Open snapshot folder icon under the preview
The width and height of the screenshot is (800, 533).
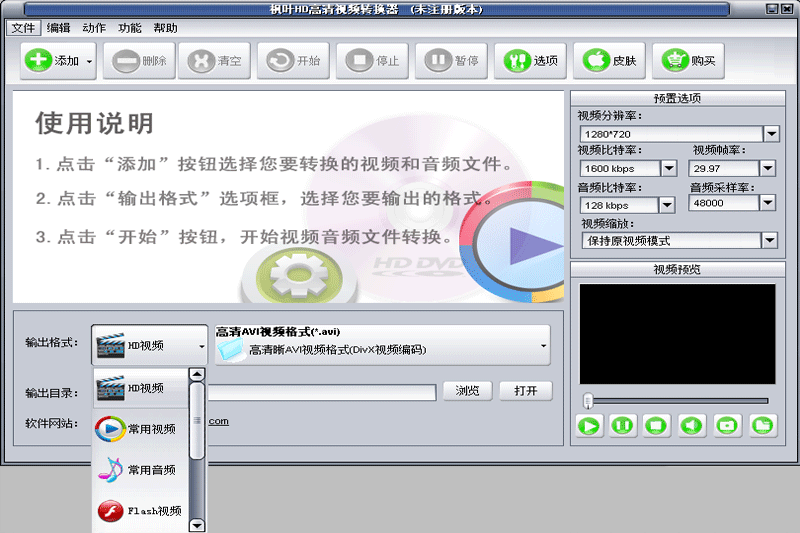tap(763, 425)
